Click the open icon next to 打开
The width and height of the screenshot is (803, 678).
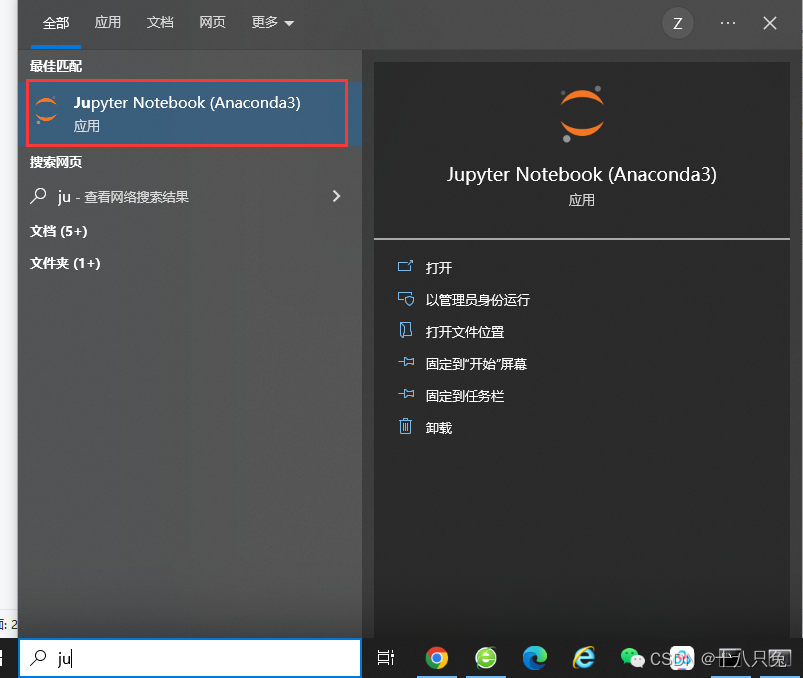(406, 266)
